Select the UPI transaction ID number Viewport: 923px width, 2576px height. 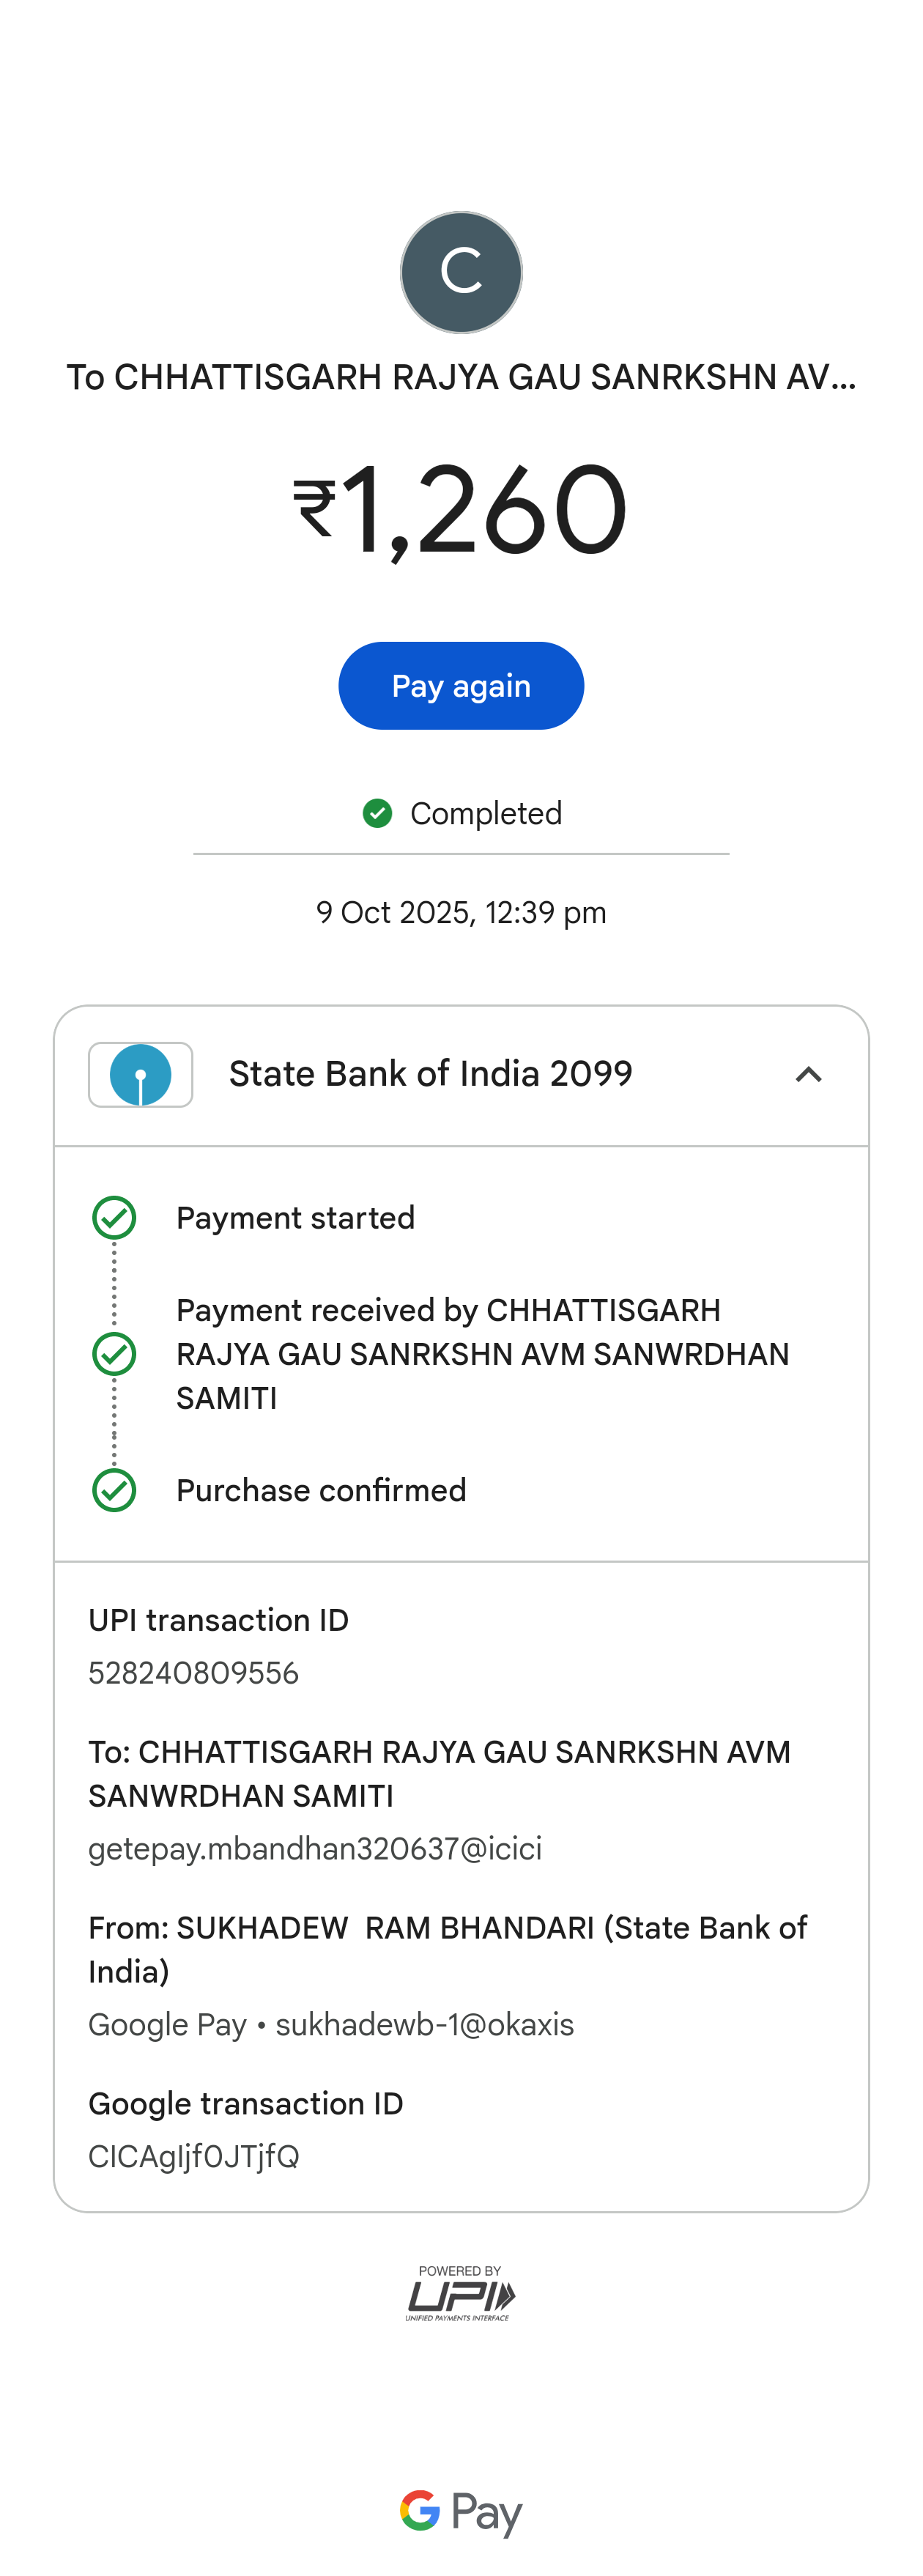click(194, 1673)
